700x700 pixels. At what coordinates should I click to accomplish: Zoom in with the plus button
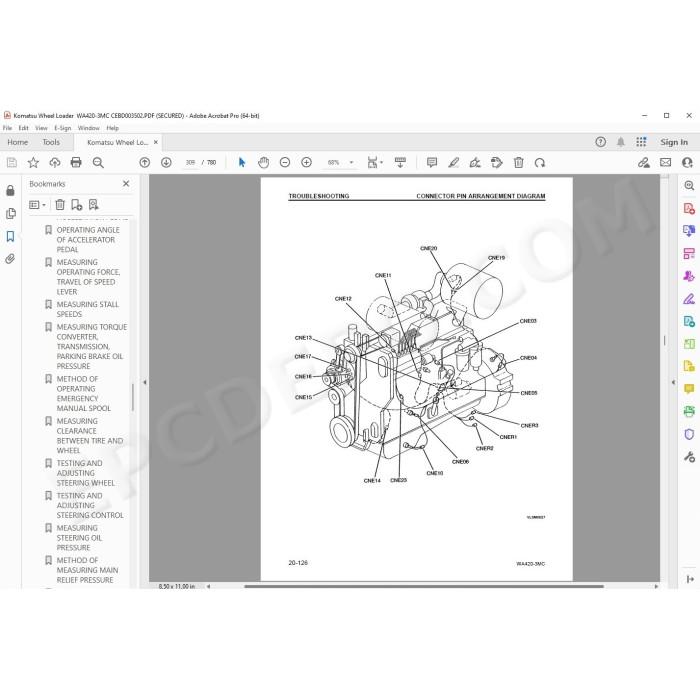coord(306,162)
